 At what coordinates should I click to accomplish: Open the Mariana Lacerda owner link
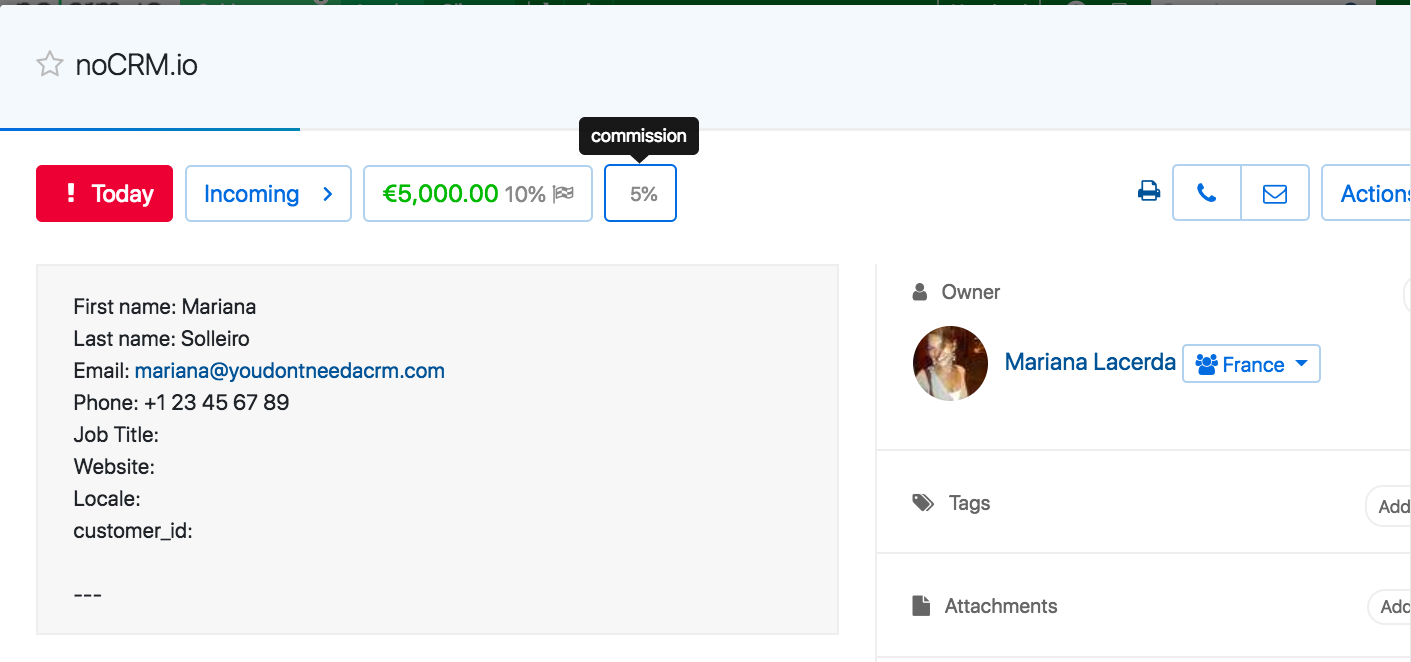(x=1090, y=362)
